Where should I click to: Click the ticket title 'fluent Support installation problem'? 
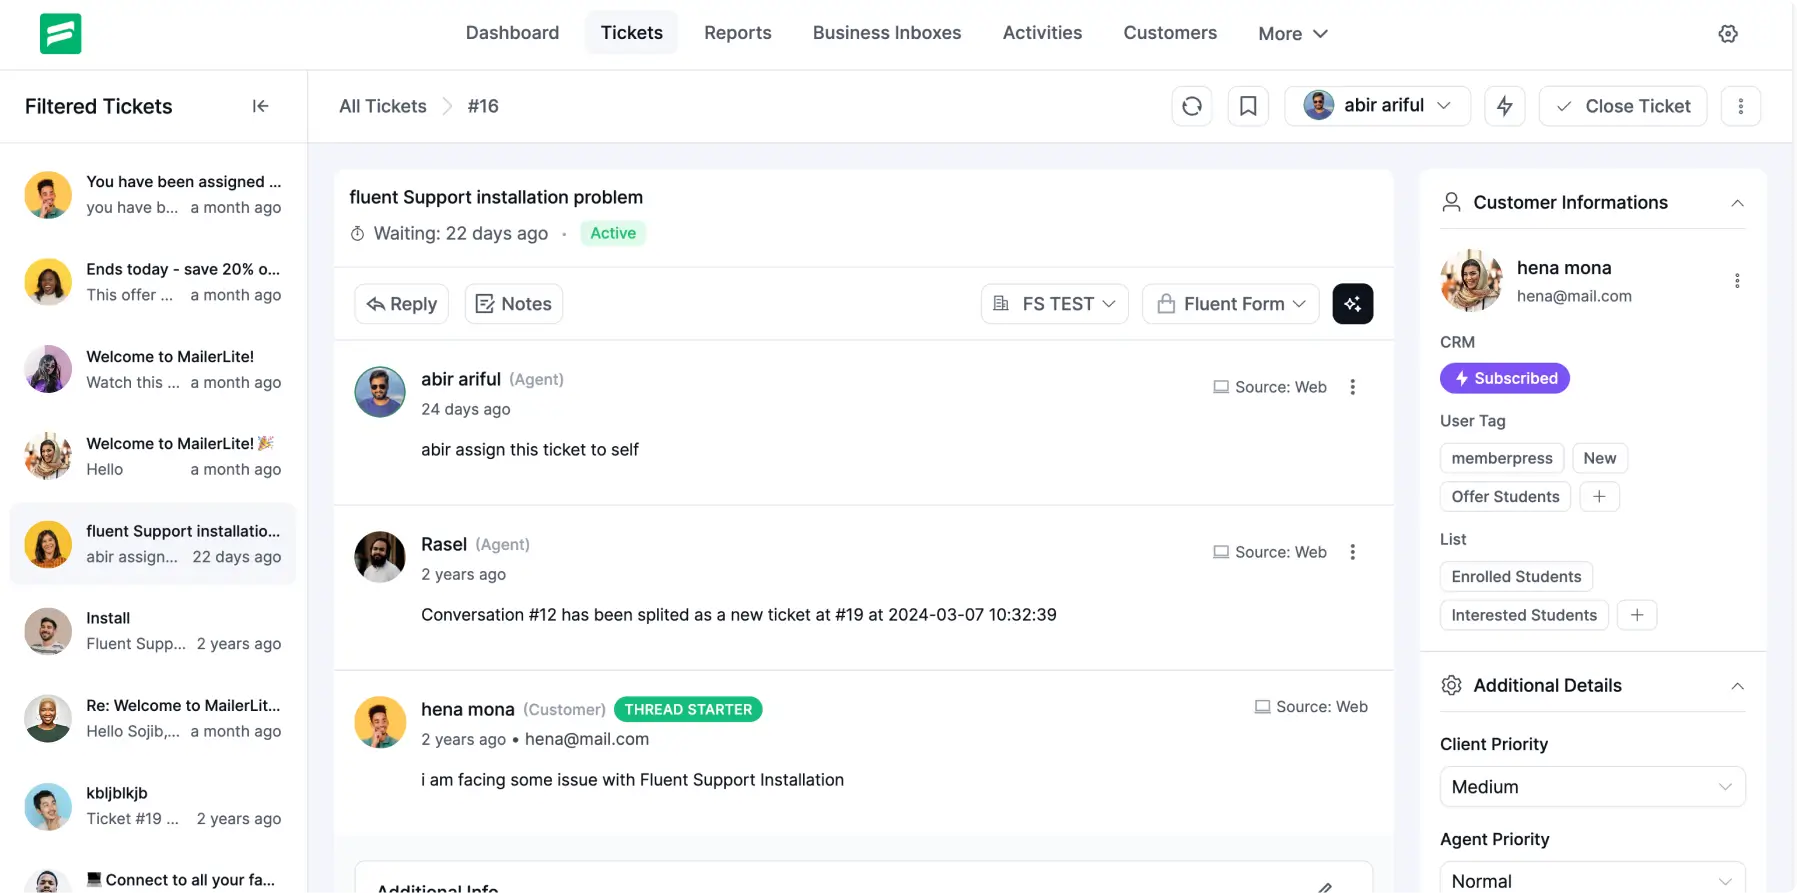[x=496, y=197]
